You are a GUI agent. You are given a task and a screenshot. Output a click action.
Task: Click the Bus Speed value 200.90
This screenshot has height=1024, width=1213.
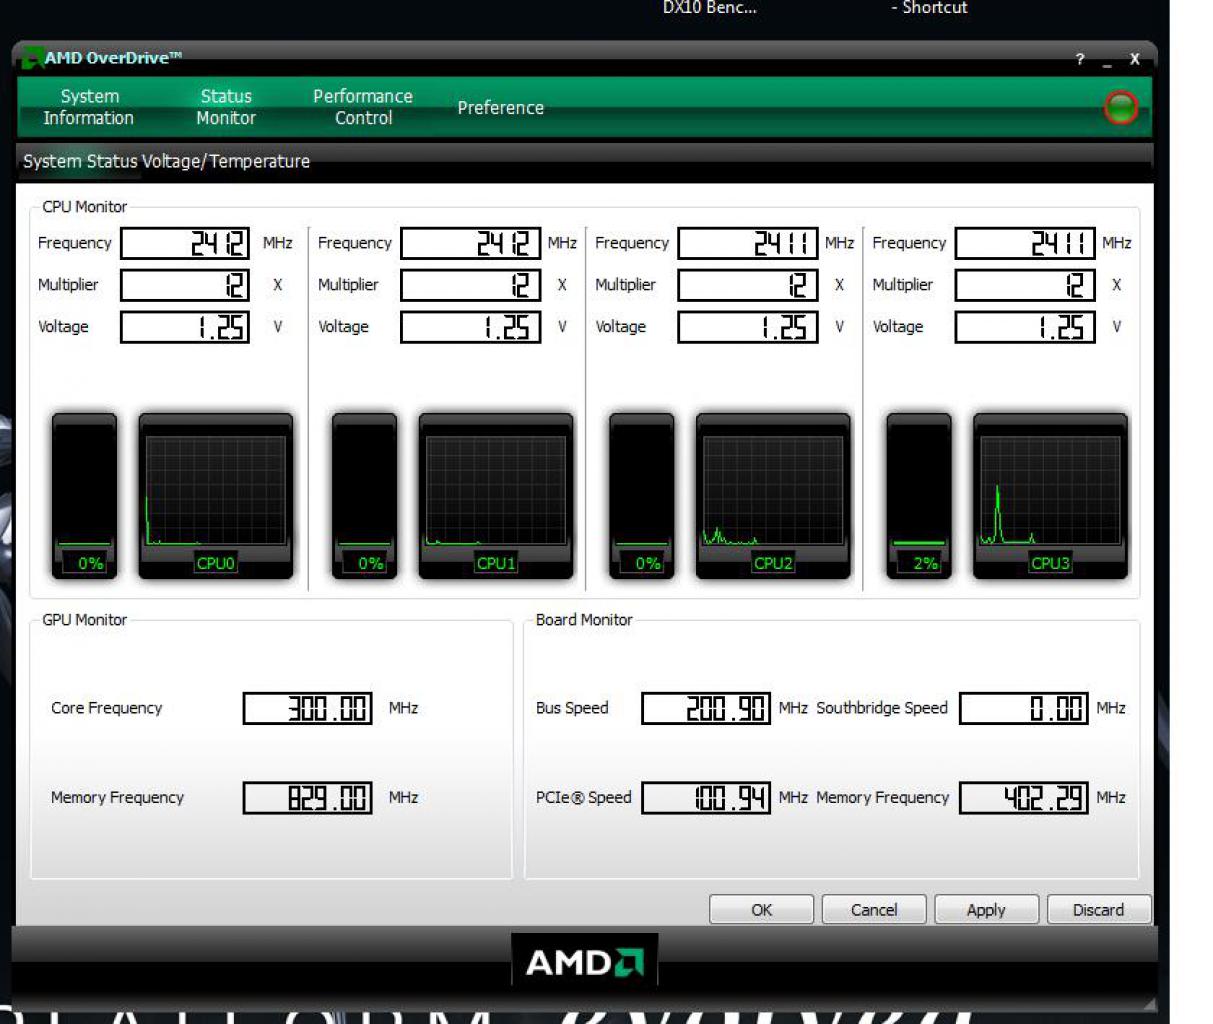point(706,708)
